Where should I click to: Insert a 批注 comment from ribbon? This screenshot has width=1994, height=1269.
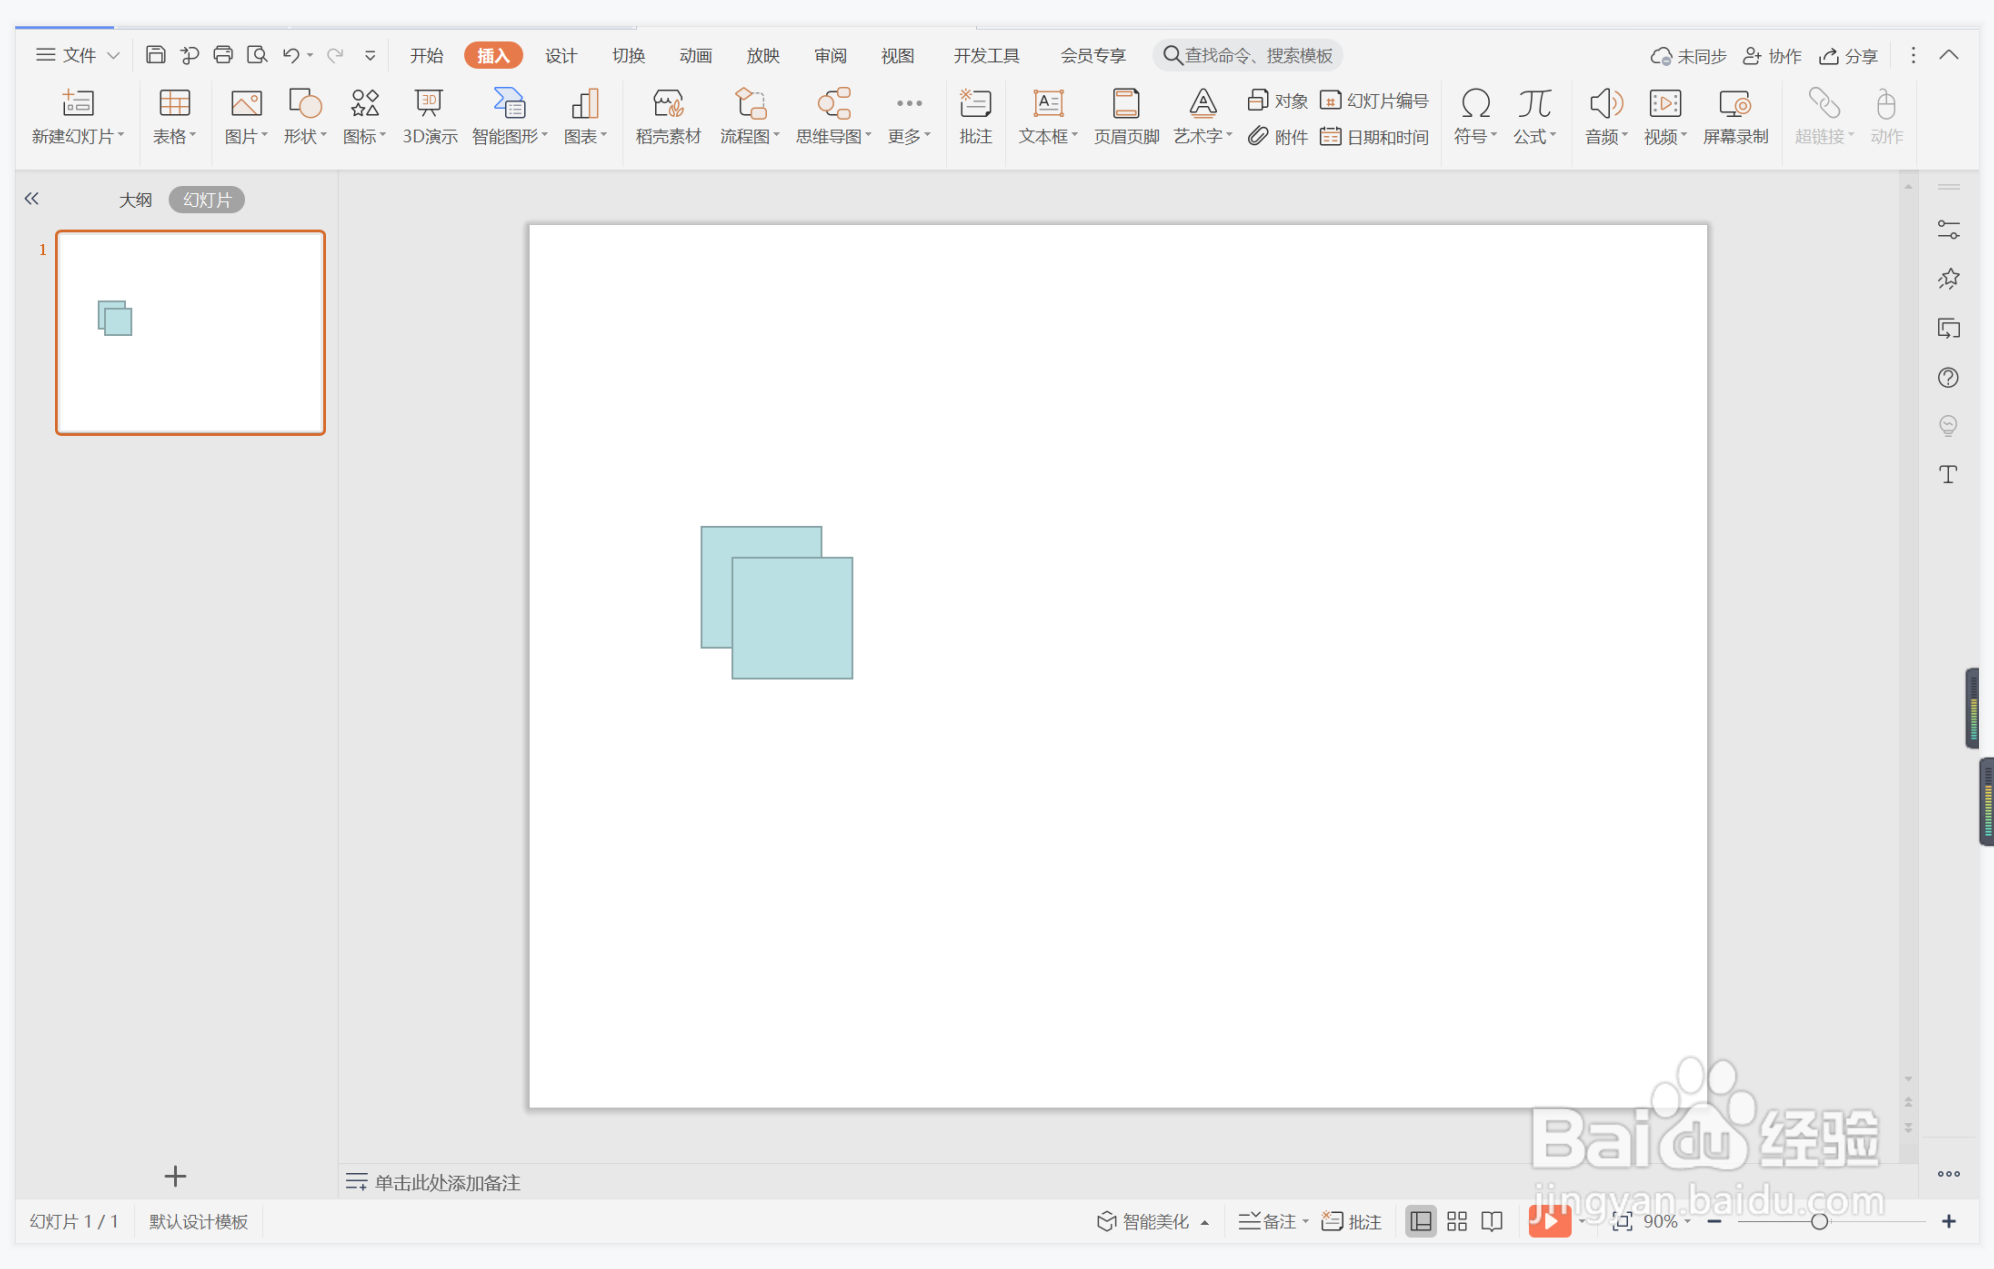coord(975,117)
